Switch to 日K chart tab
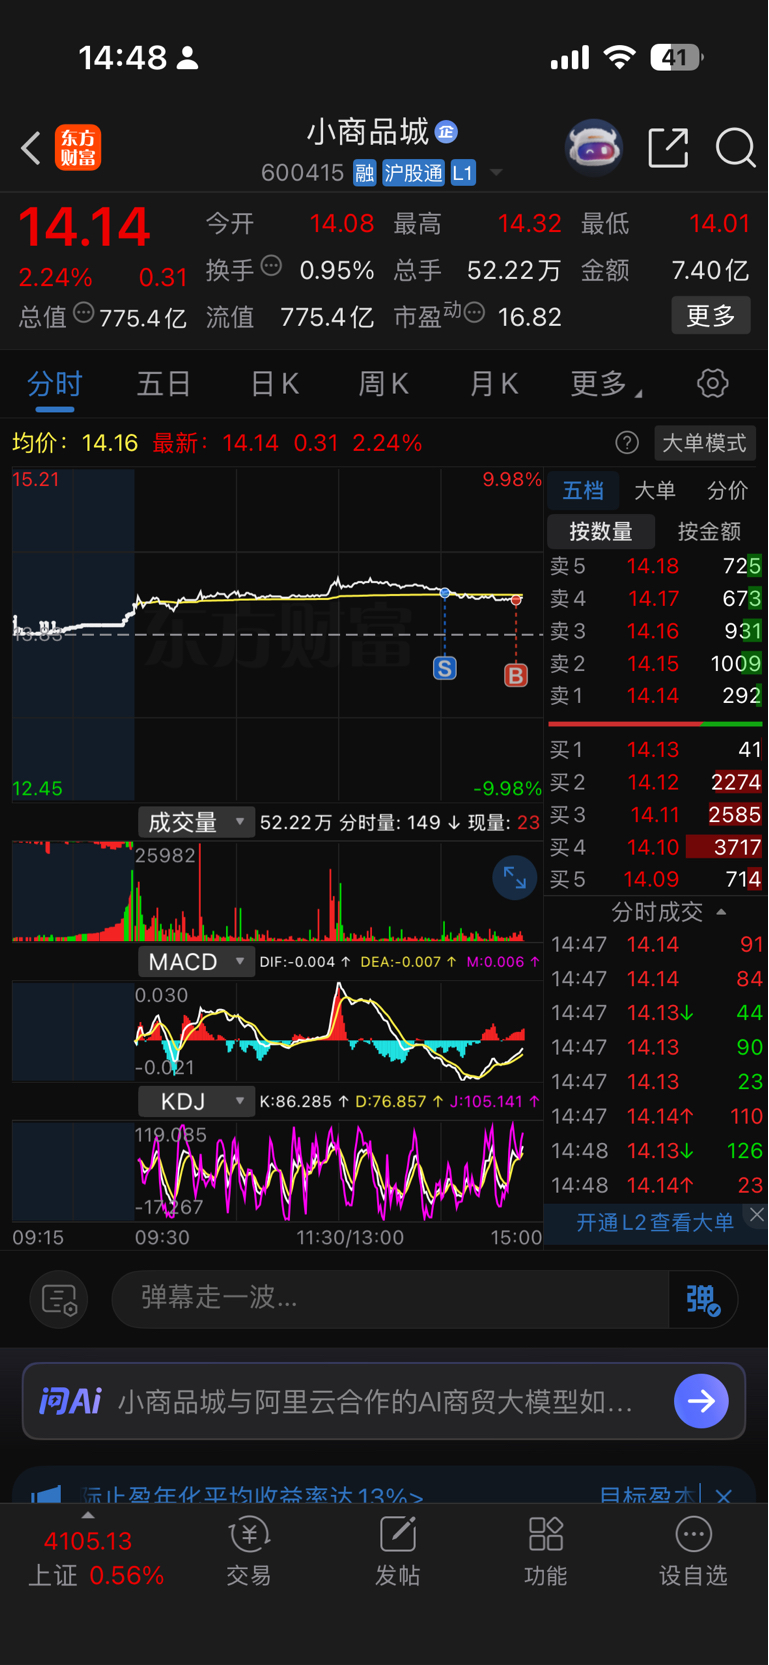Screen dimensions: 769x1665 pos(274,384)
